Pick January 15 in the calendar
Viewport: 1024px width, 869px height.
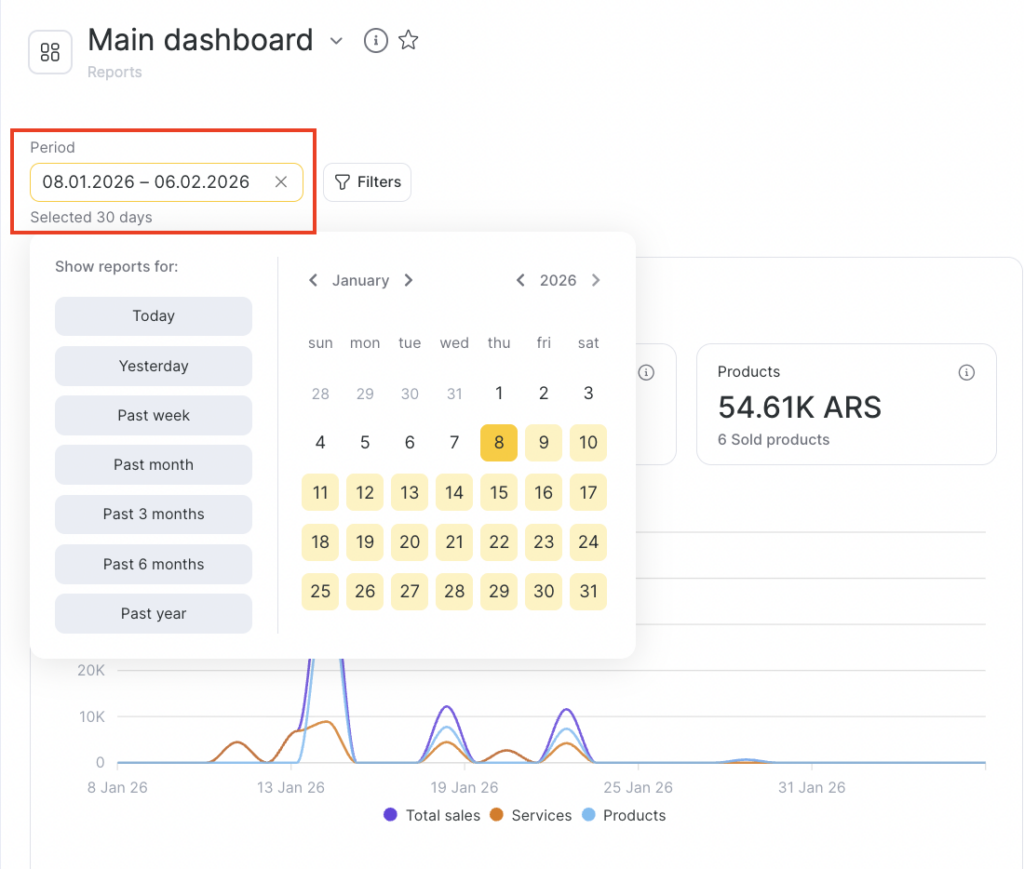click(499, 492)
